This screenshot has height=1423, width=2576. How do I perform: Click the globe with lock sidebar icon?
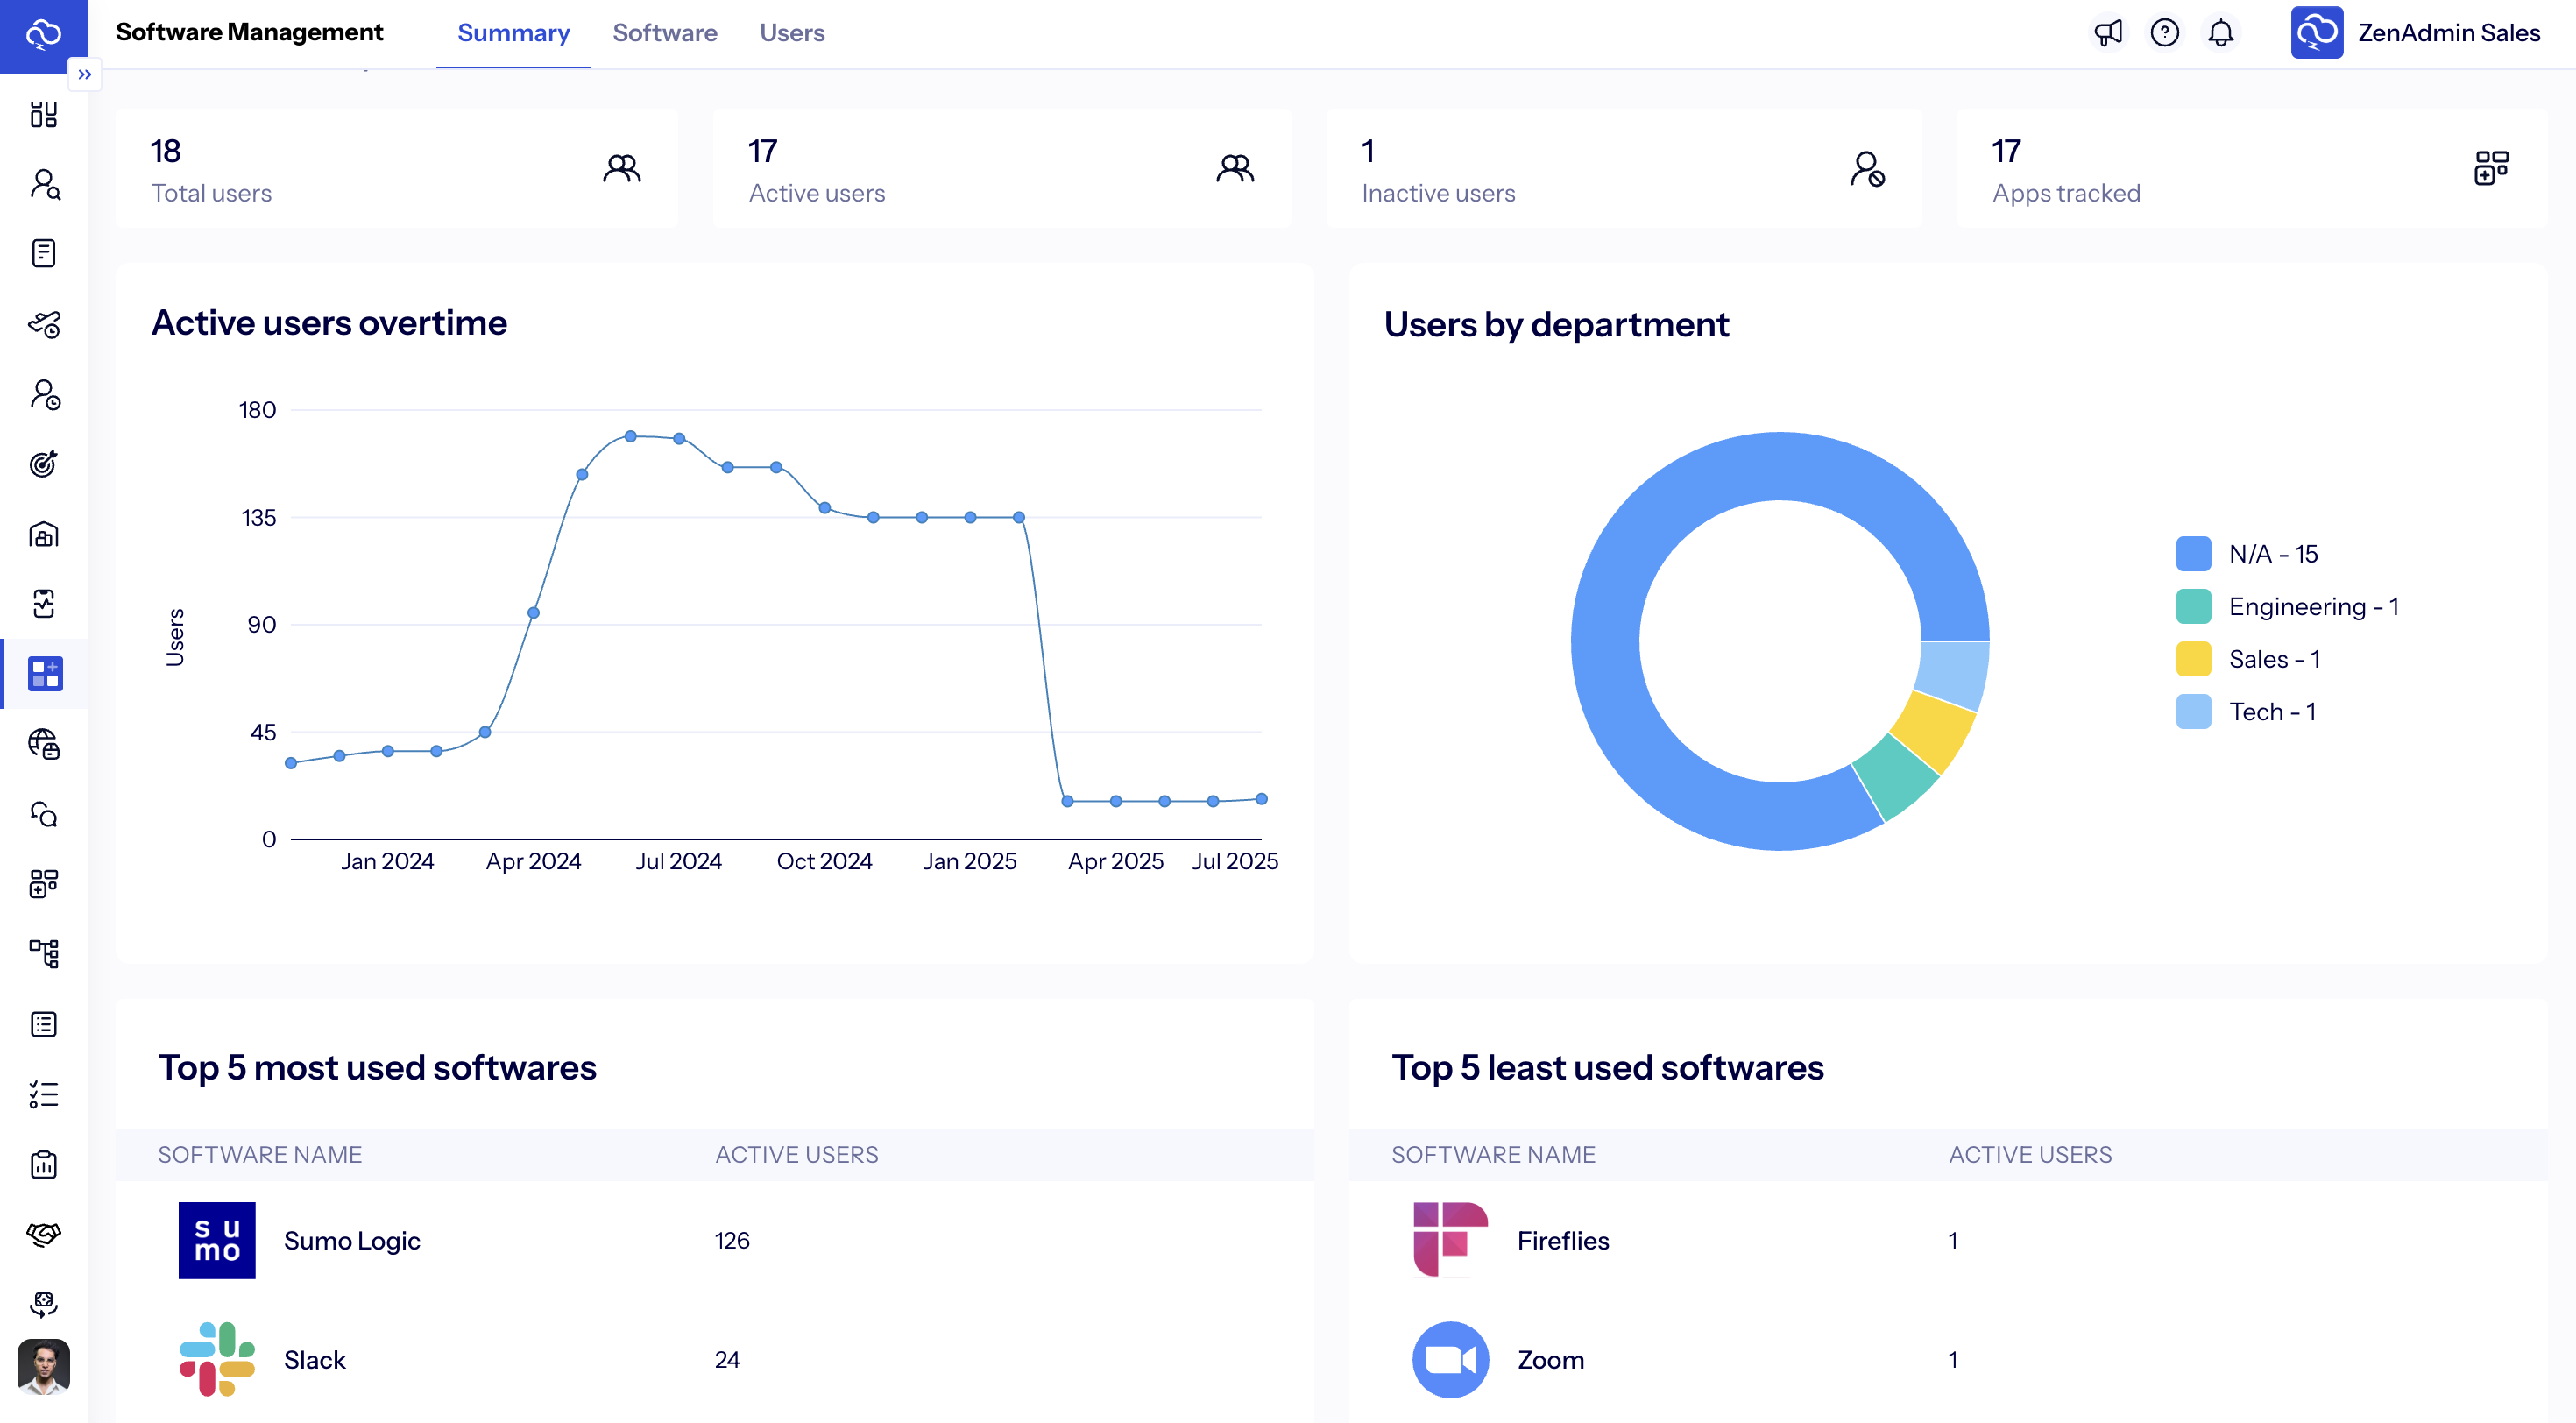point(44,744)
